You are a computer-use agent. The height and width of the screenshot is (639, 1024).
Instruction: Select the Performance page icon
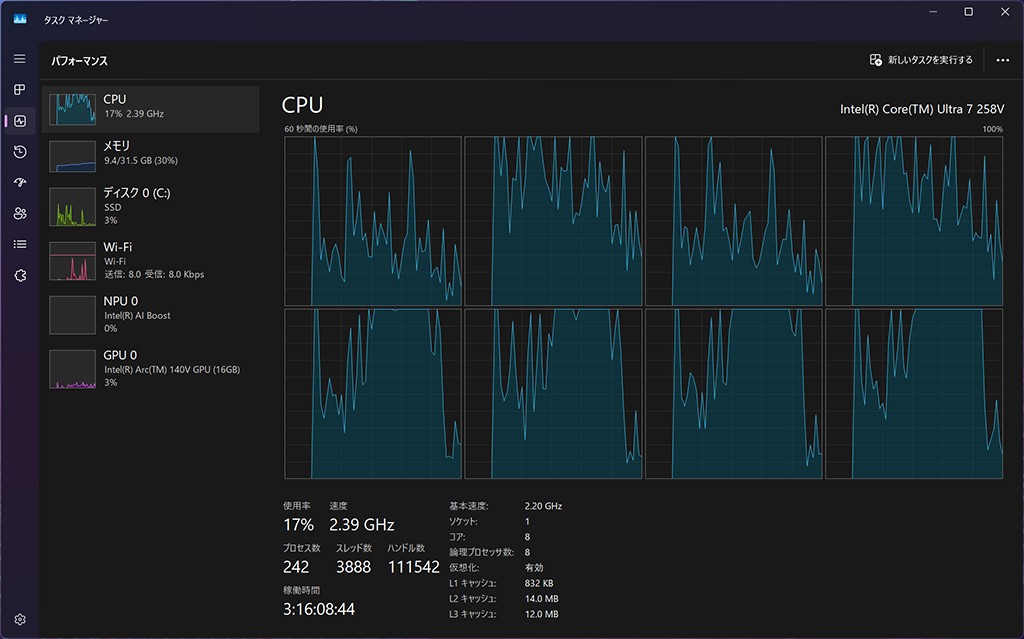click(x=20, y=121)
